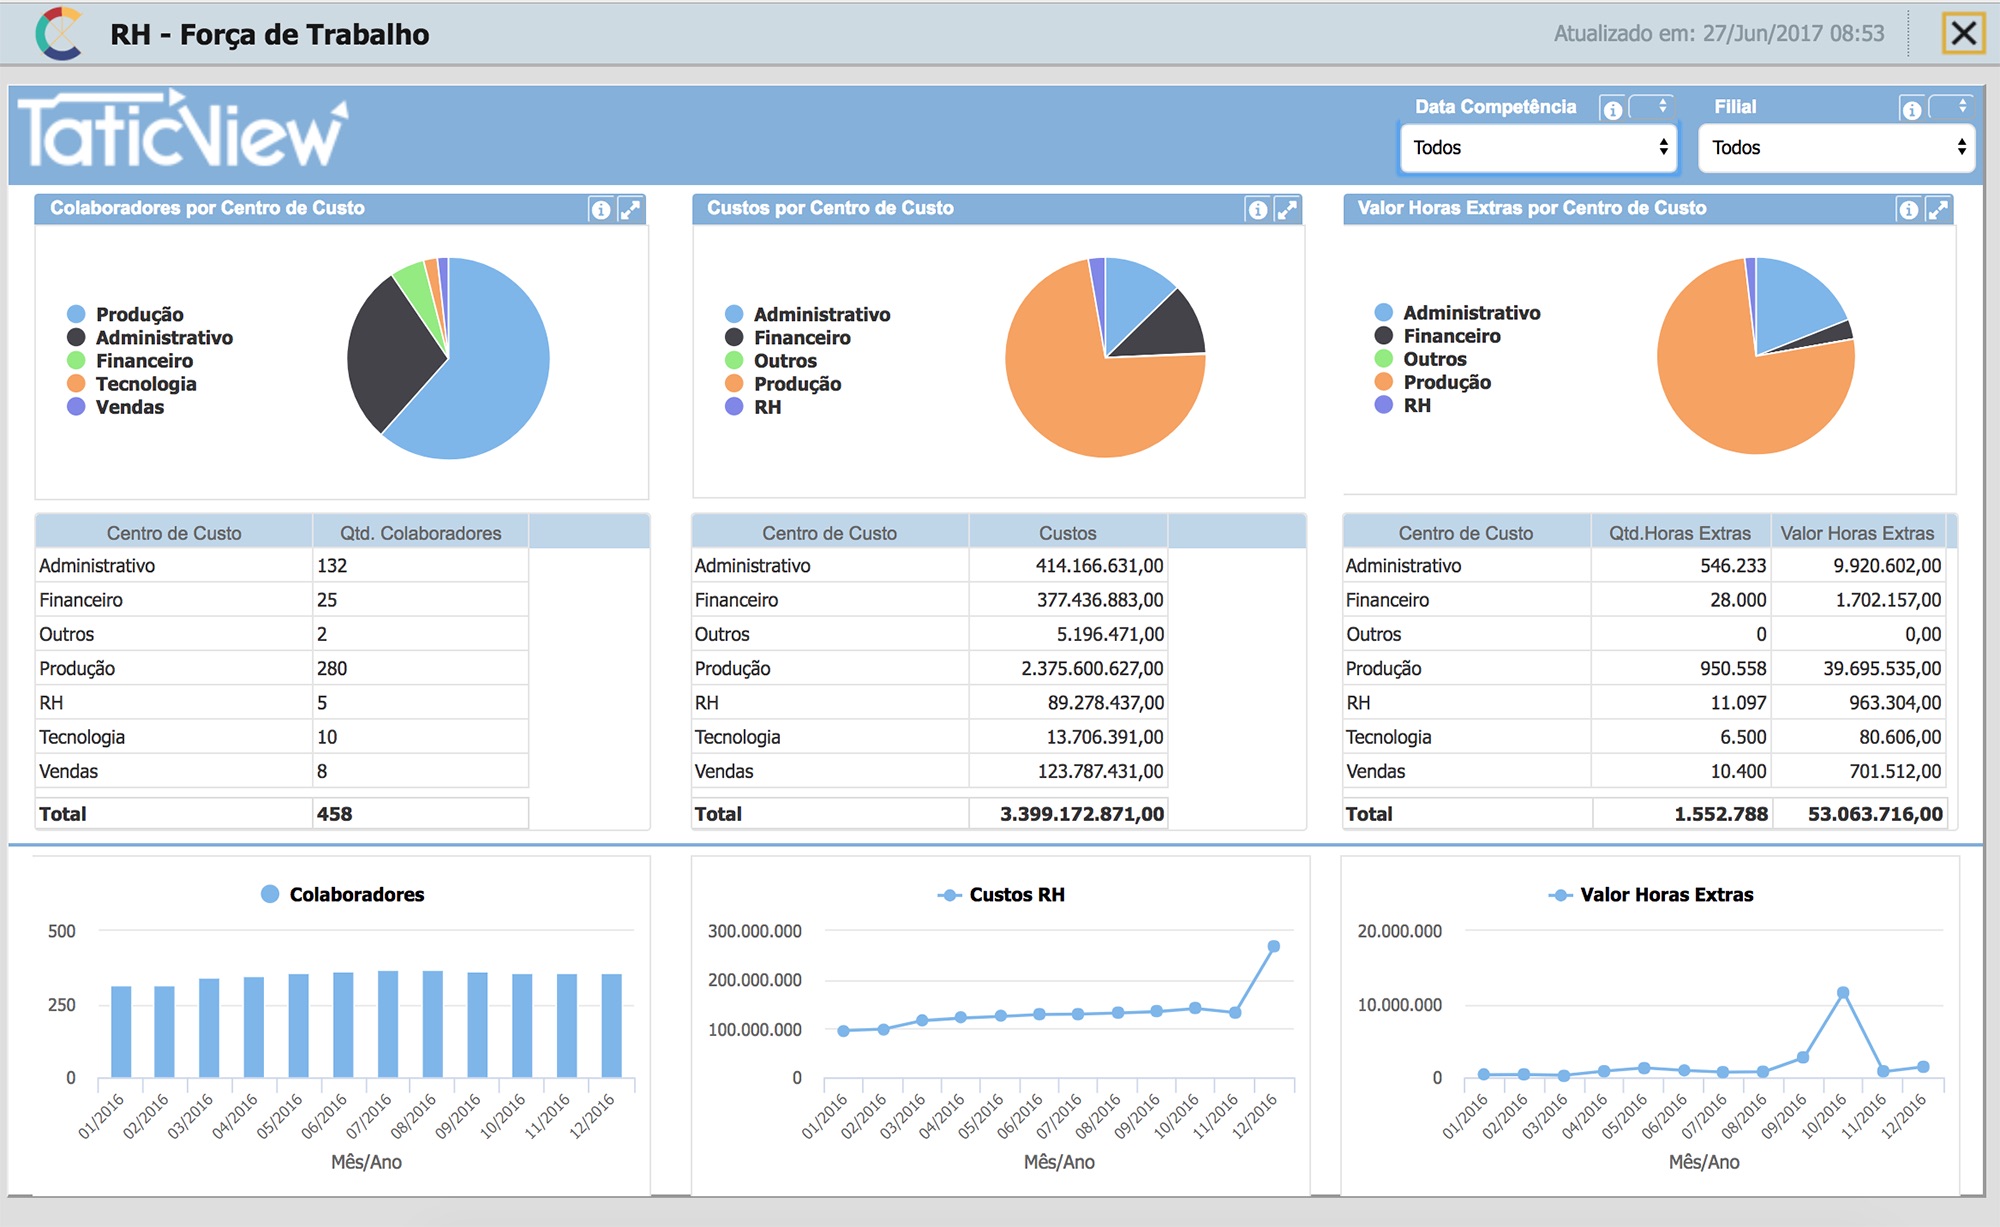Screen dimensions: 2000x1227
Task: Expand the Custos por Centro de Custo chart
Action: tap(1287, 209)
